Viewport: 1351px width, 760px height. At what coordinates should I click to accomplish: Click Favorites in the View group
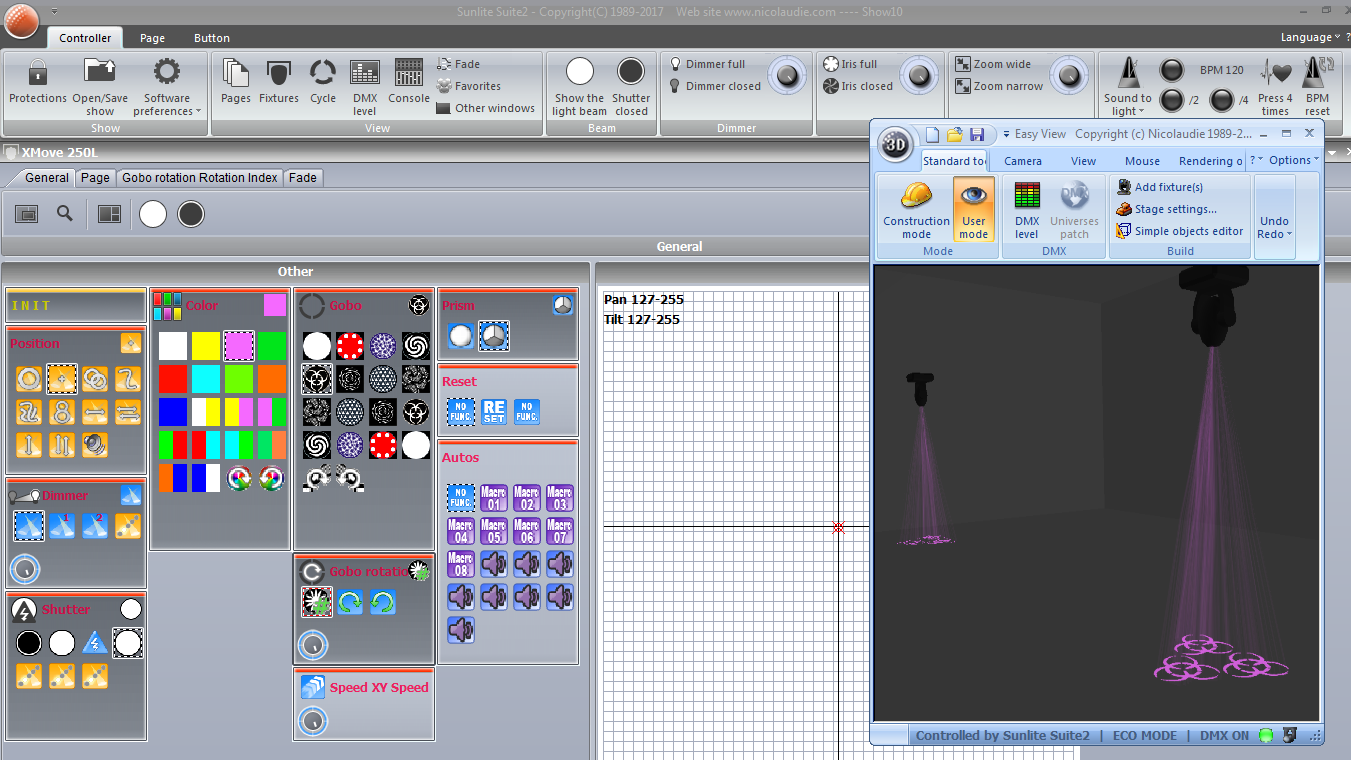click(x=469, y=86)
